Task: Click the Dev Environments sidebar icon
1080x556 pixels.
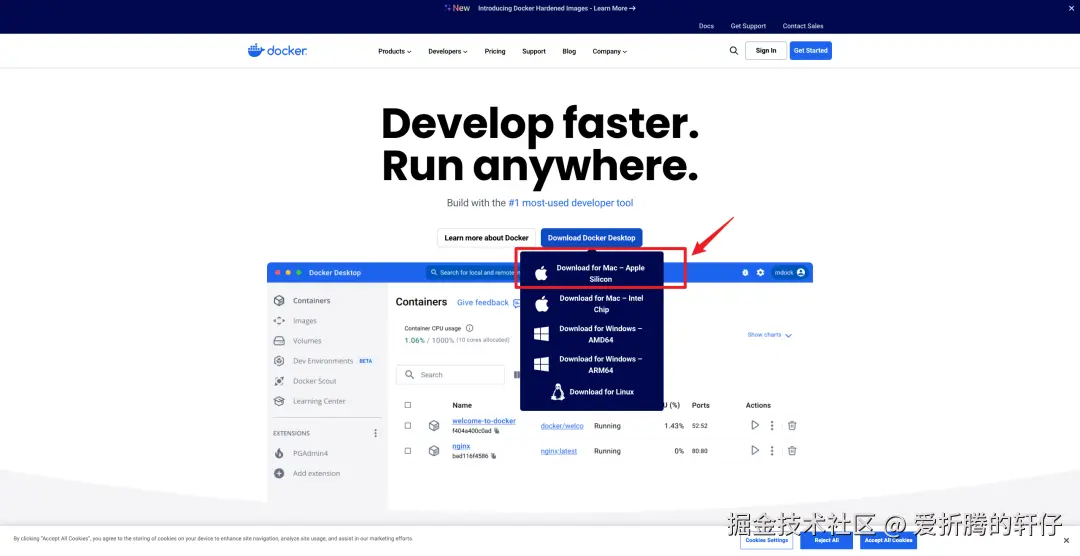Action: coord(279,361)
